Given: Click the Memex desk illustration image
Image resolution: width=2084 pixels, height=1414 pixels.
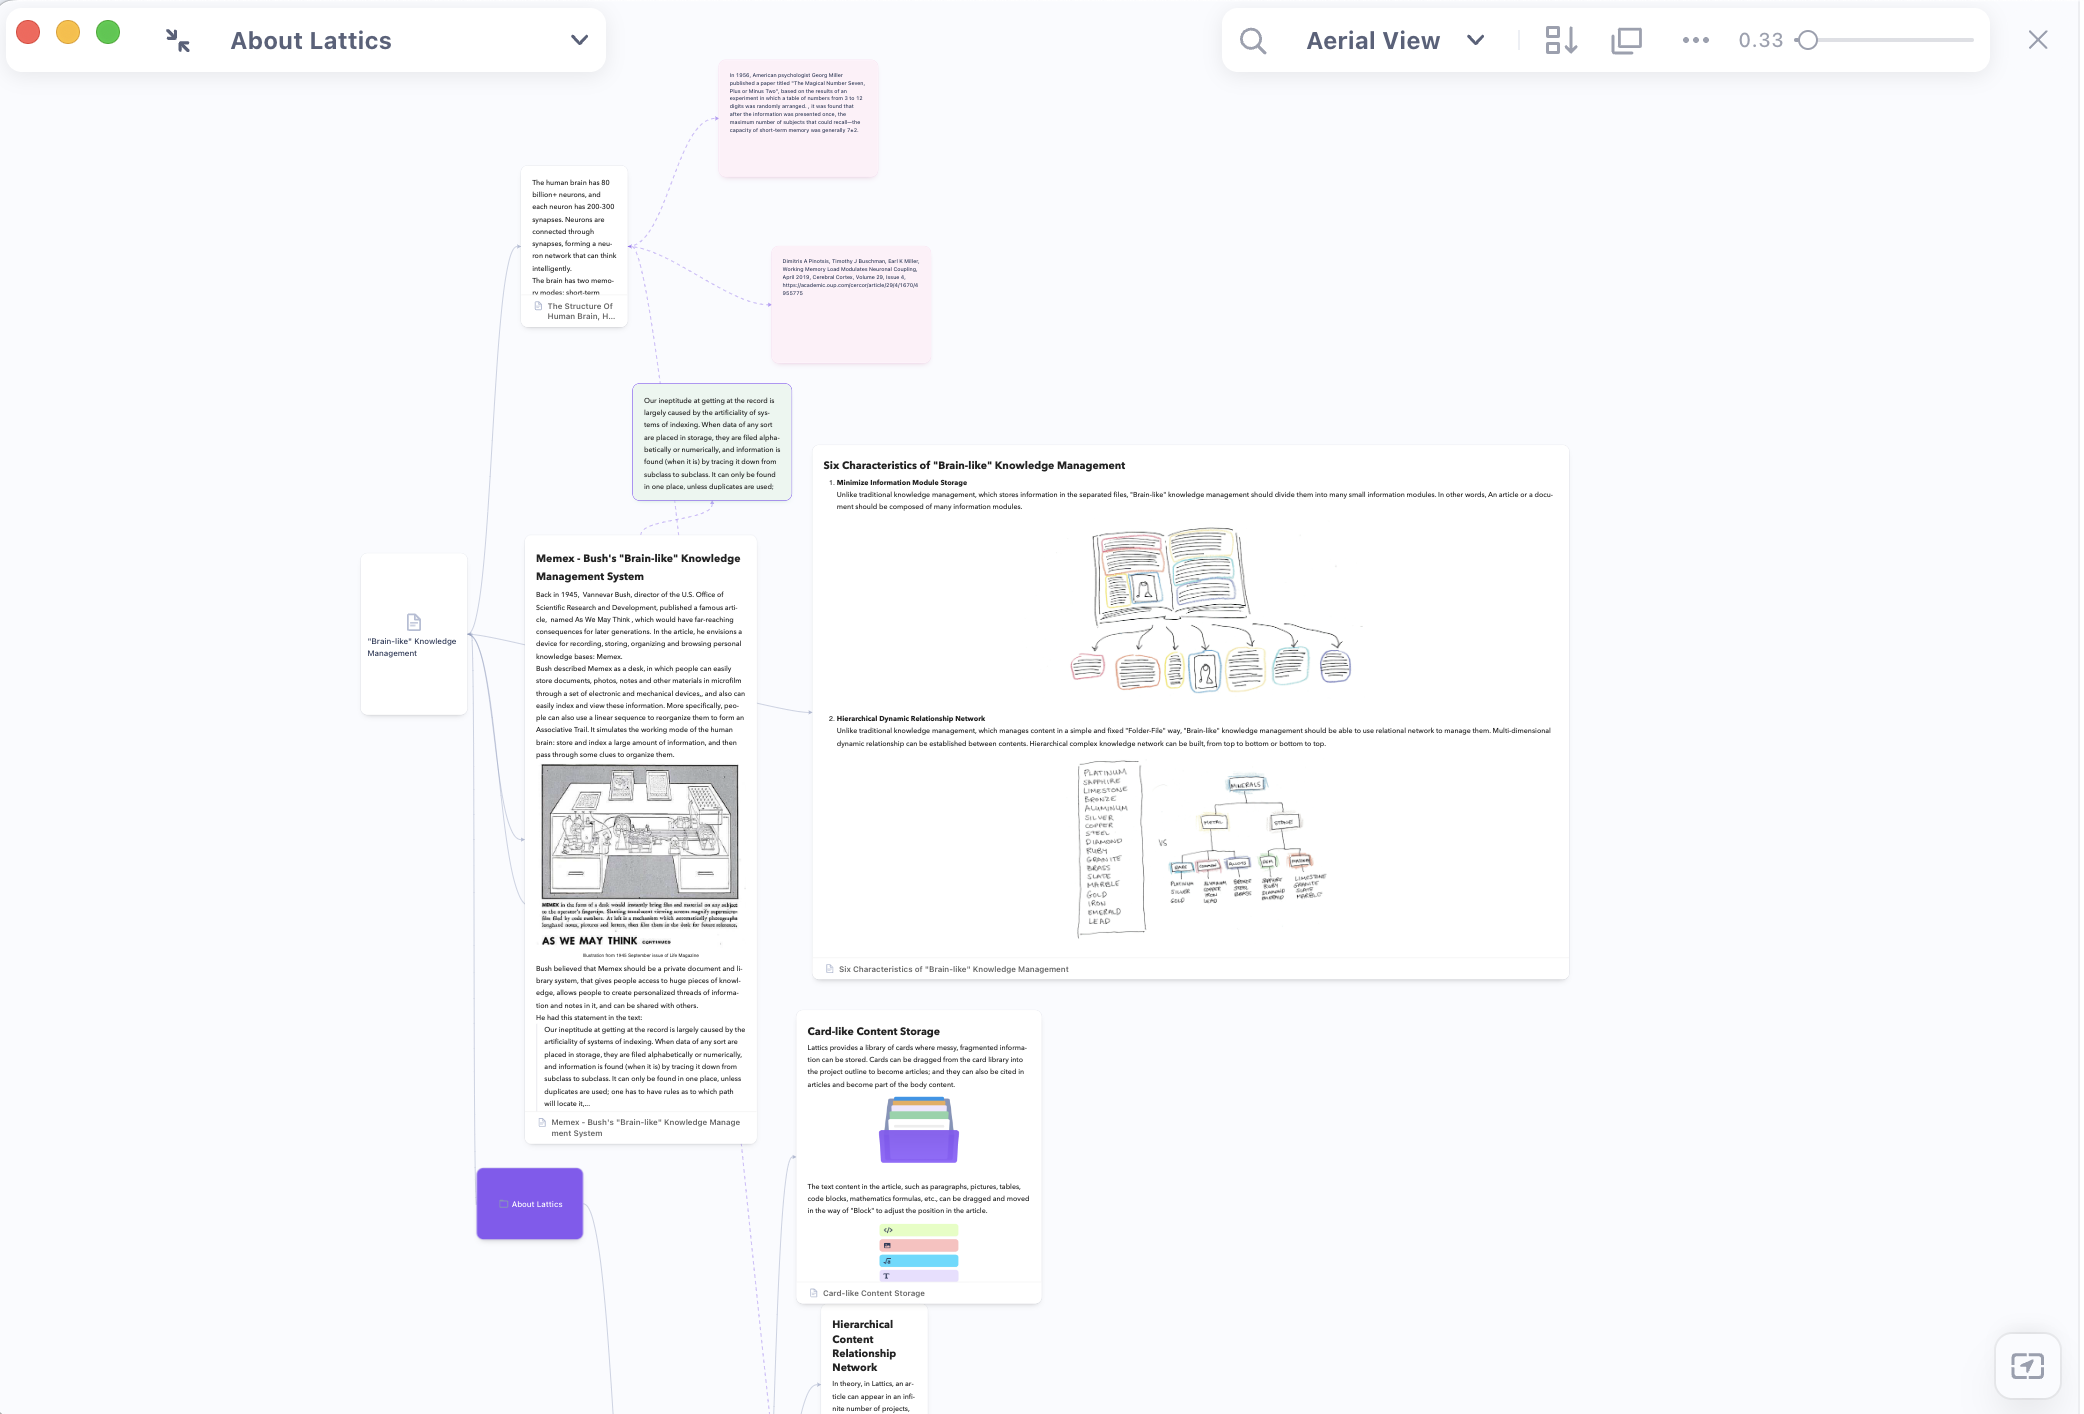Looking at the screenshot, I should pyautogui.click(x=640, y=832).
